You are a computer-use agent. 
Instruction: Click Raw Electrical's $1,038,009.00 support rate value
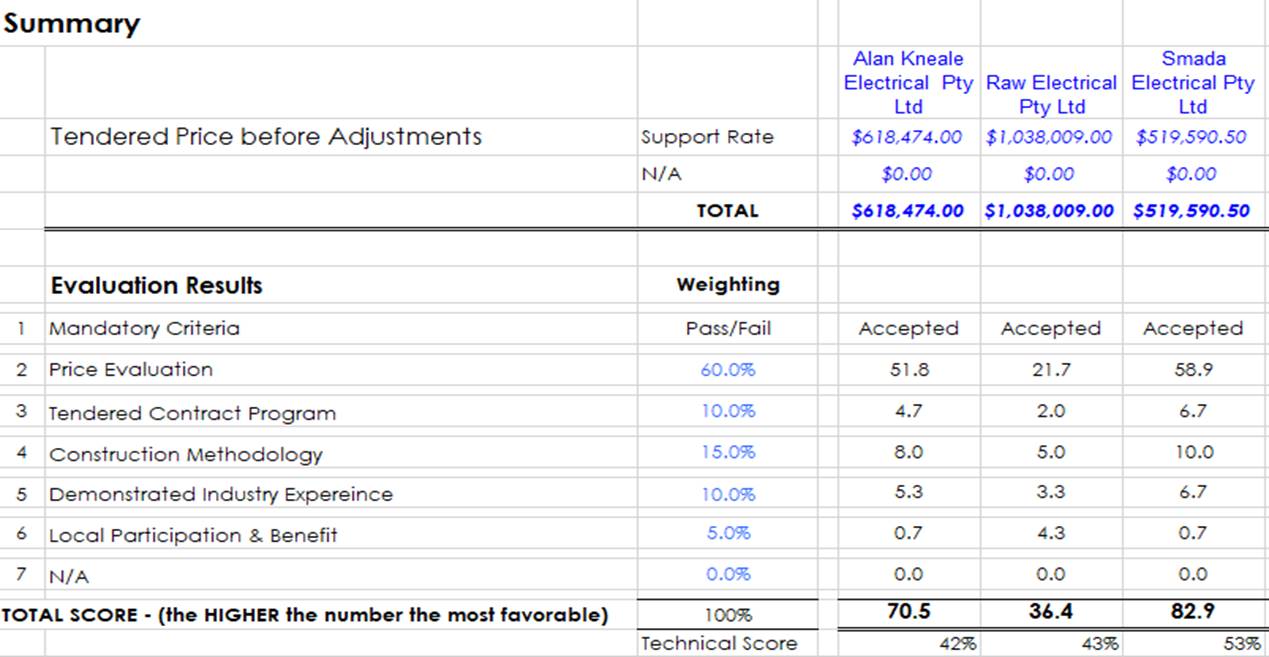[1049, 137]
